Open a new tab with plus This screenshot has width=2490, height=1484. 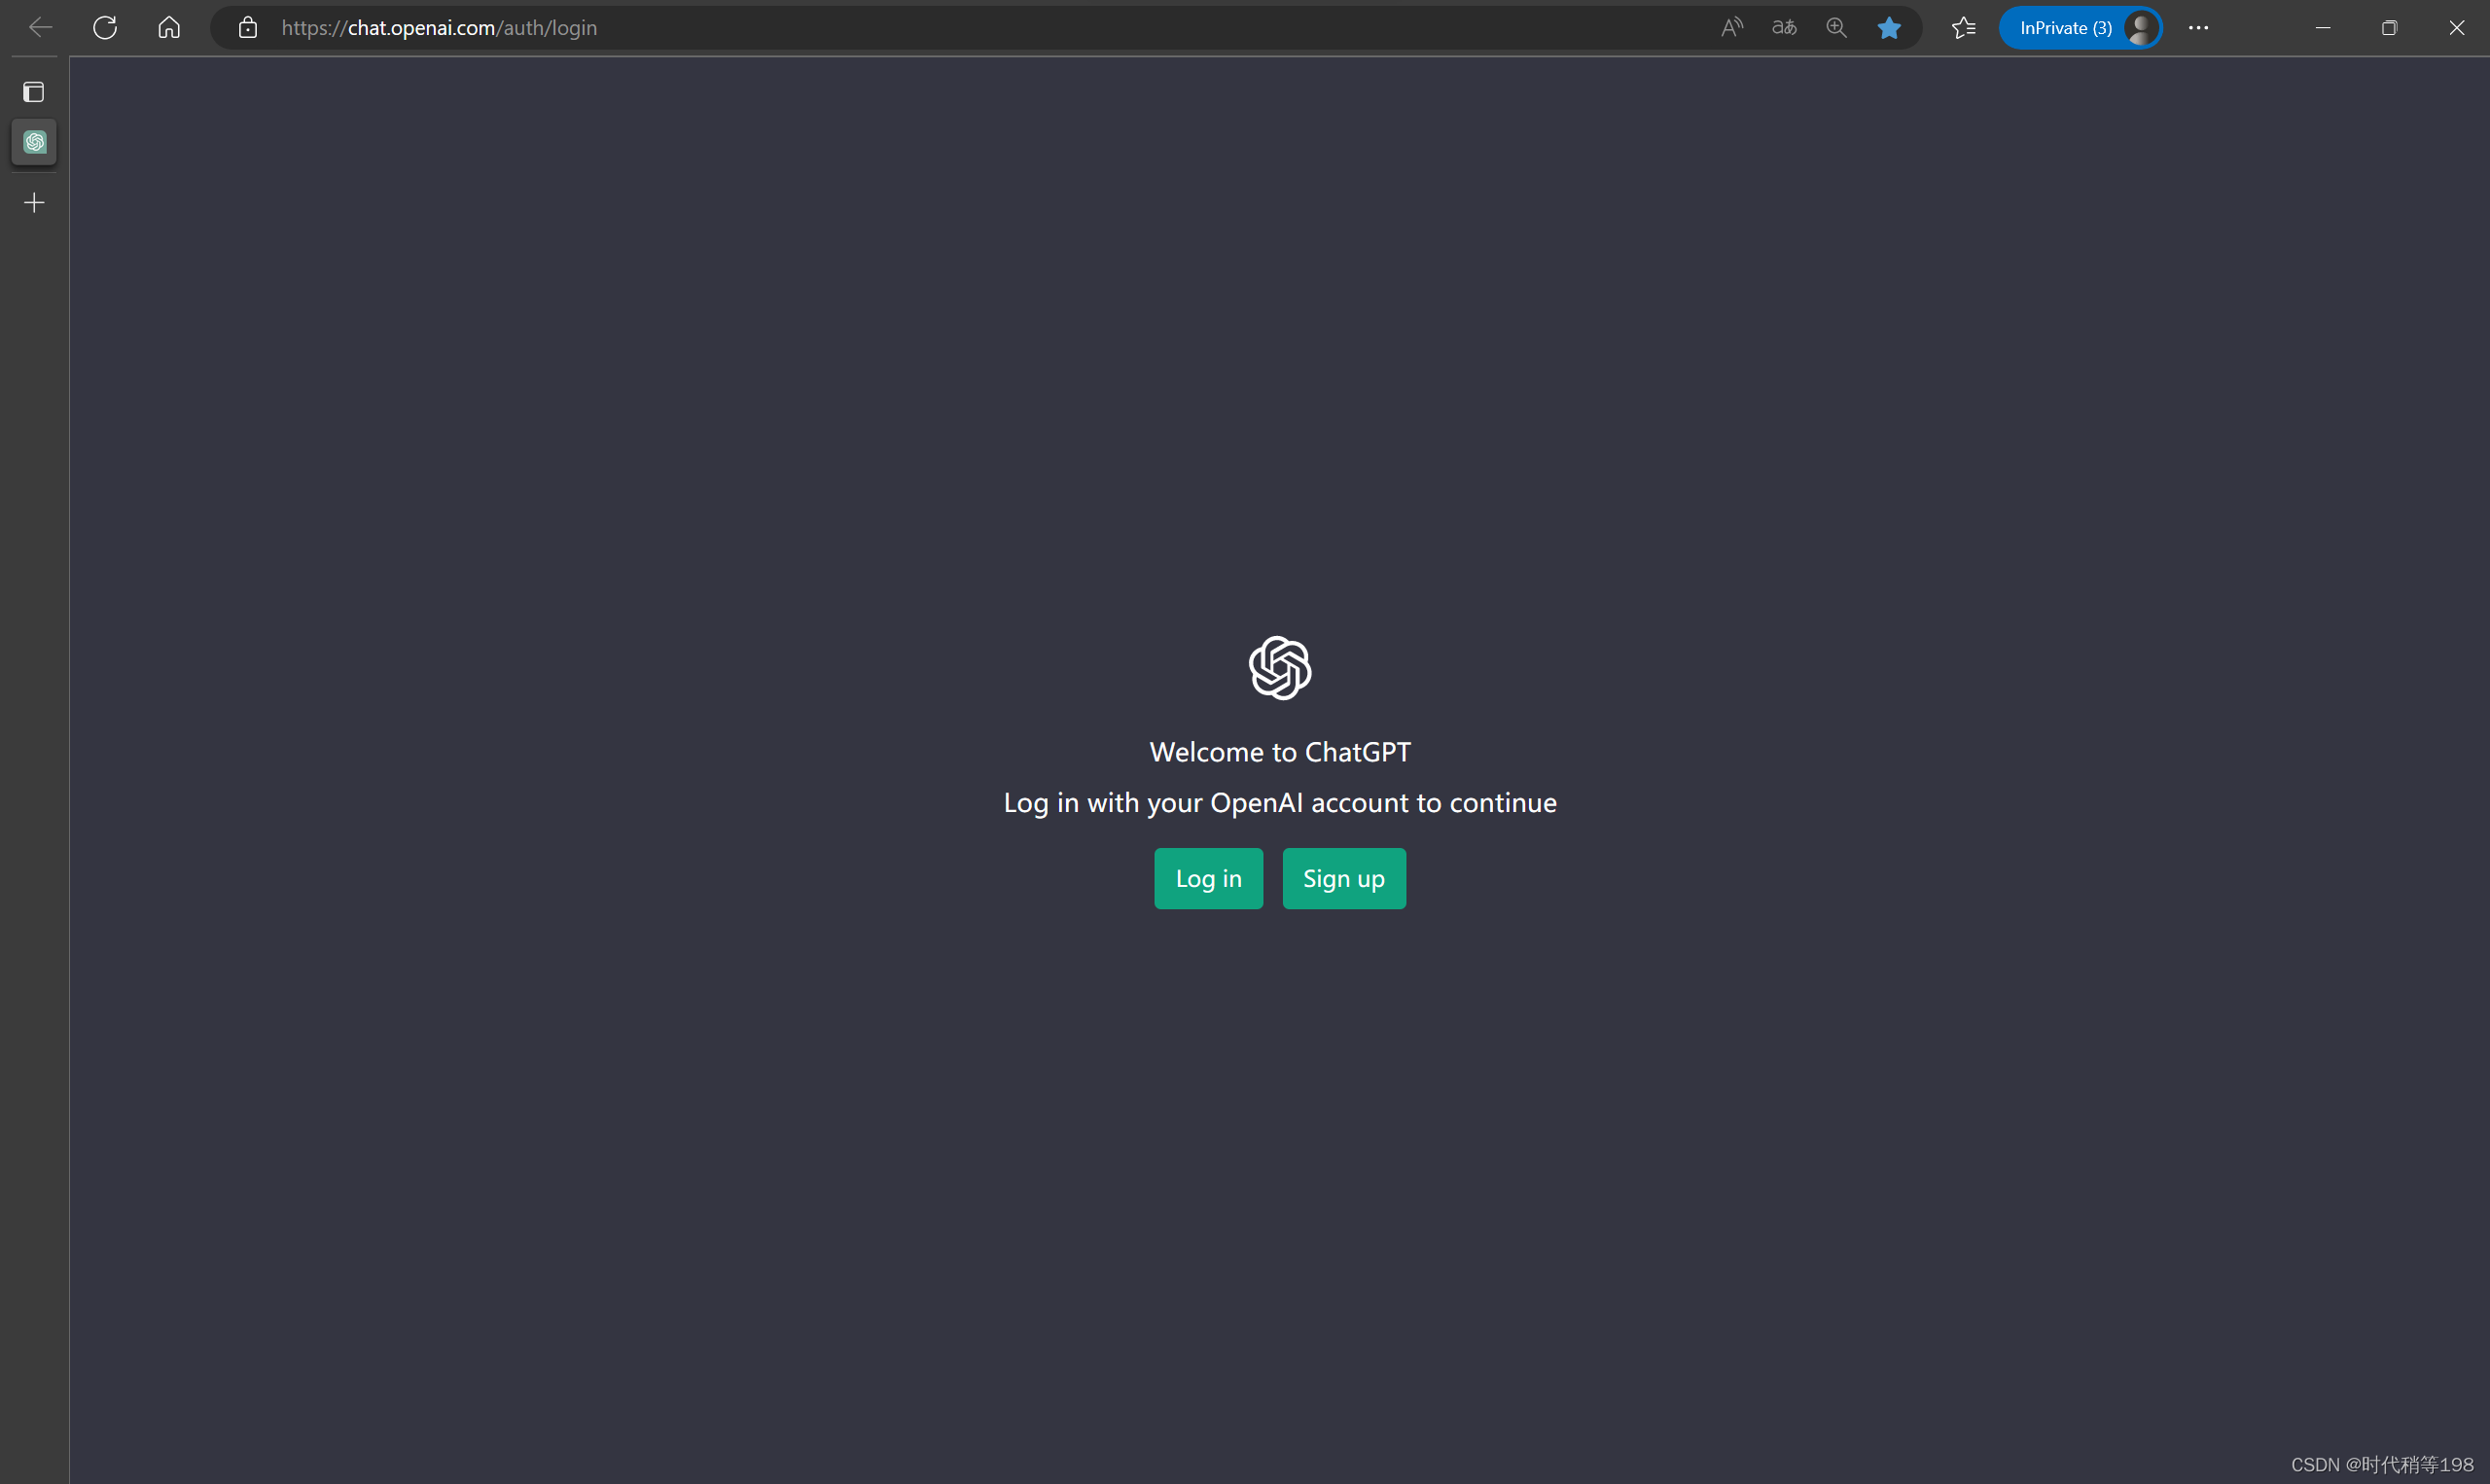click(34, 203)
